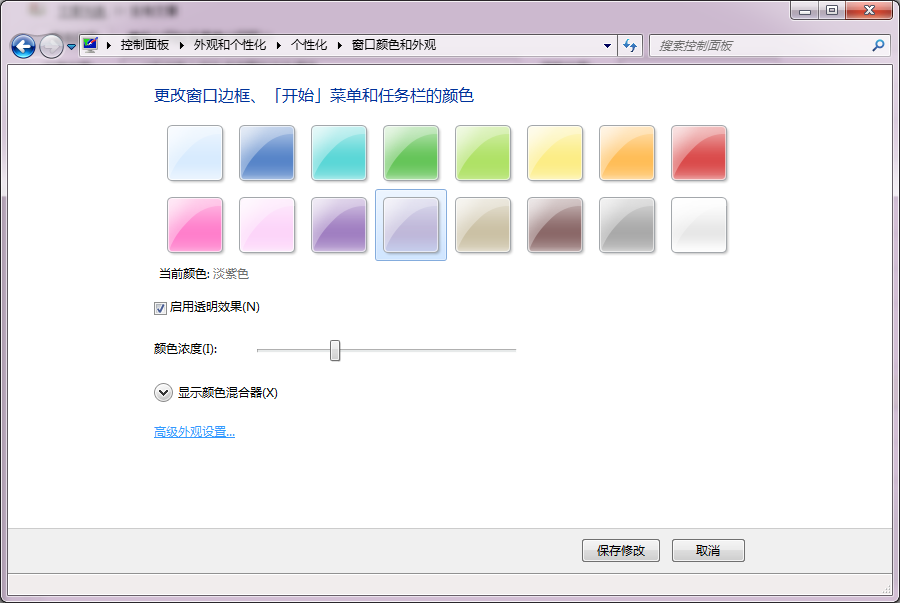Click the 保存修改 button
The width and height of the screenshot is (900, 603).
[x=620, y=550]
